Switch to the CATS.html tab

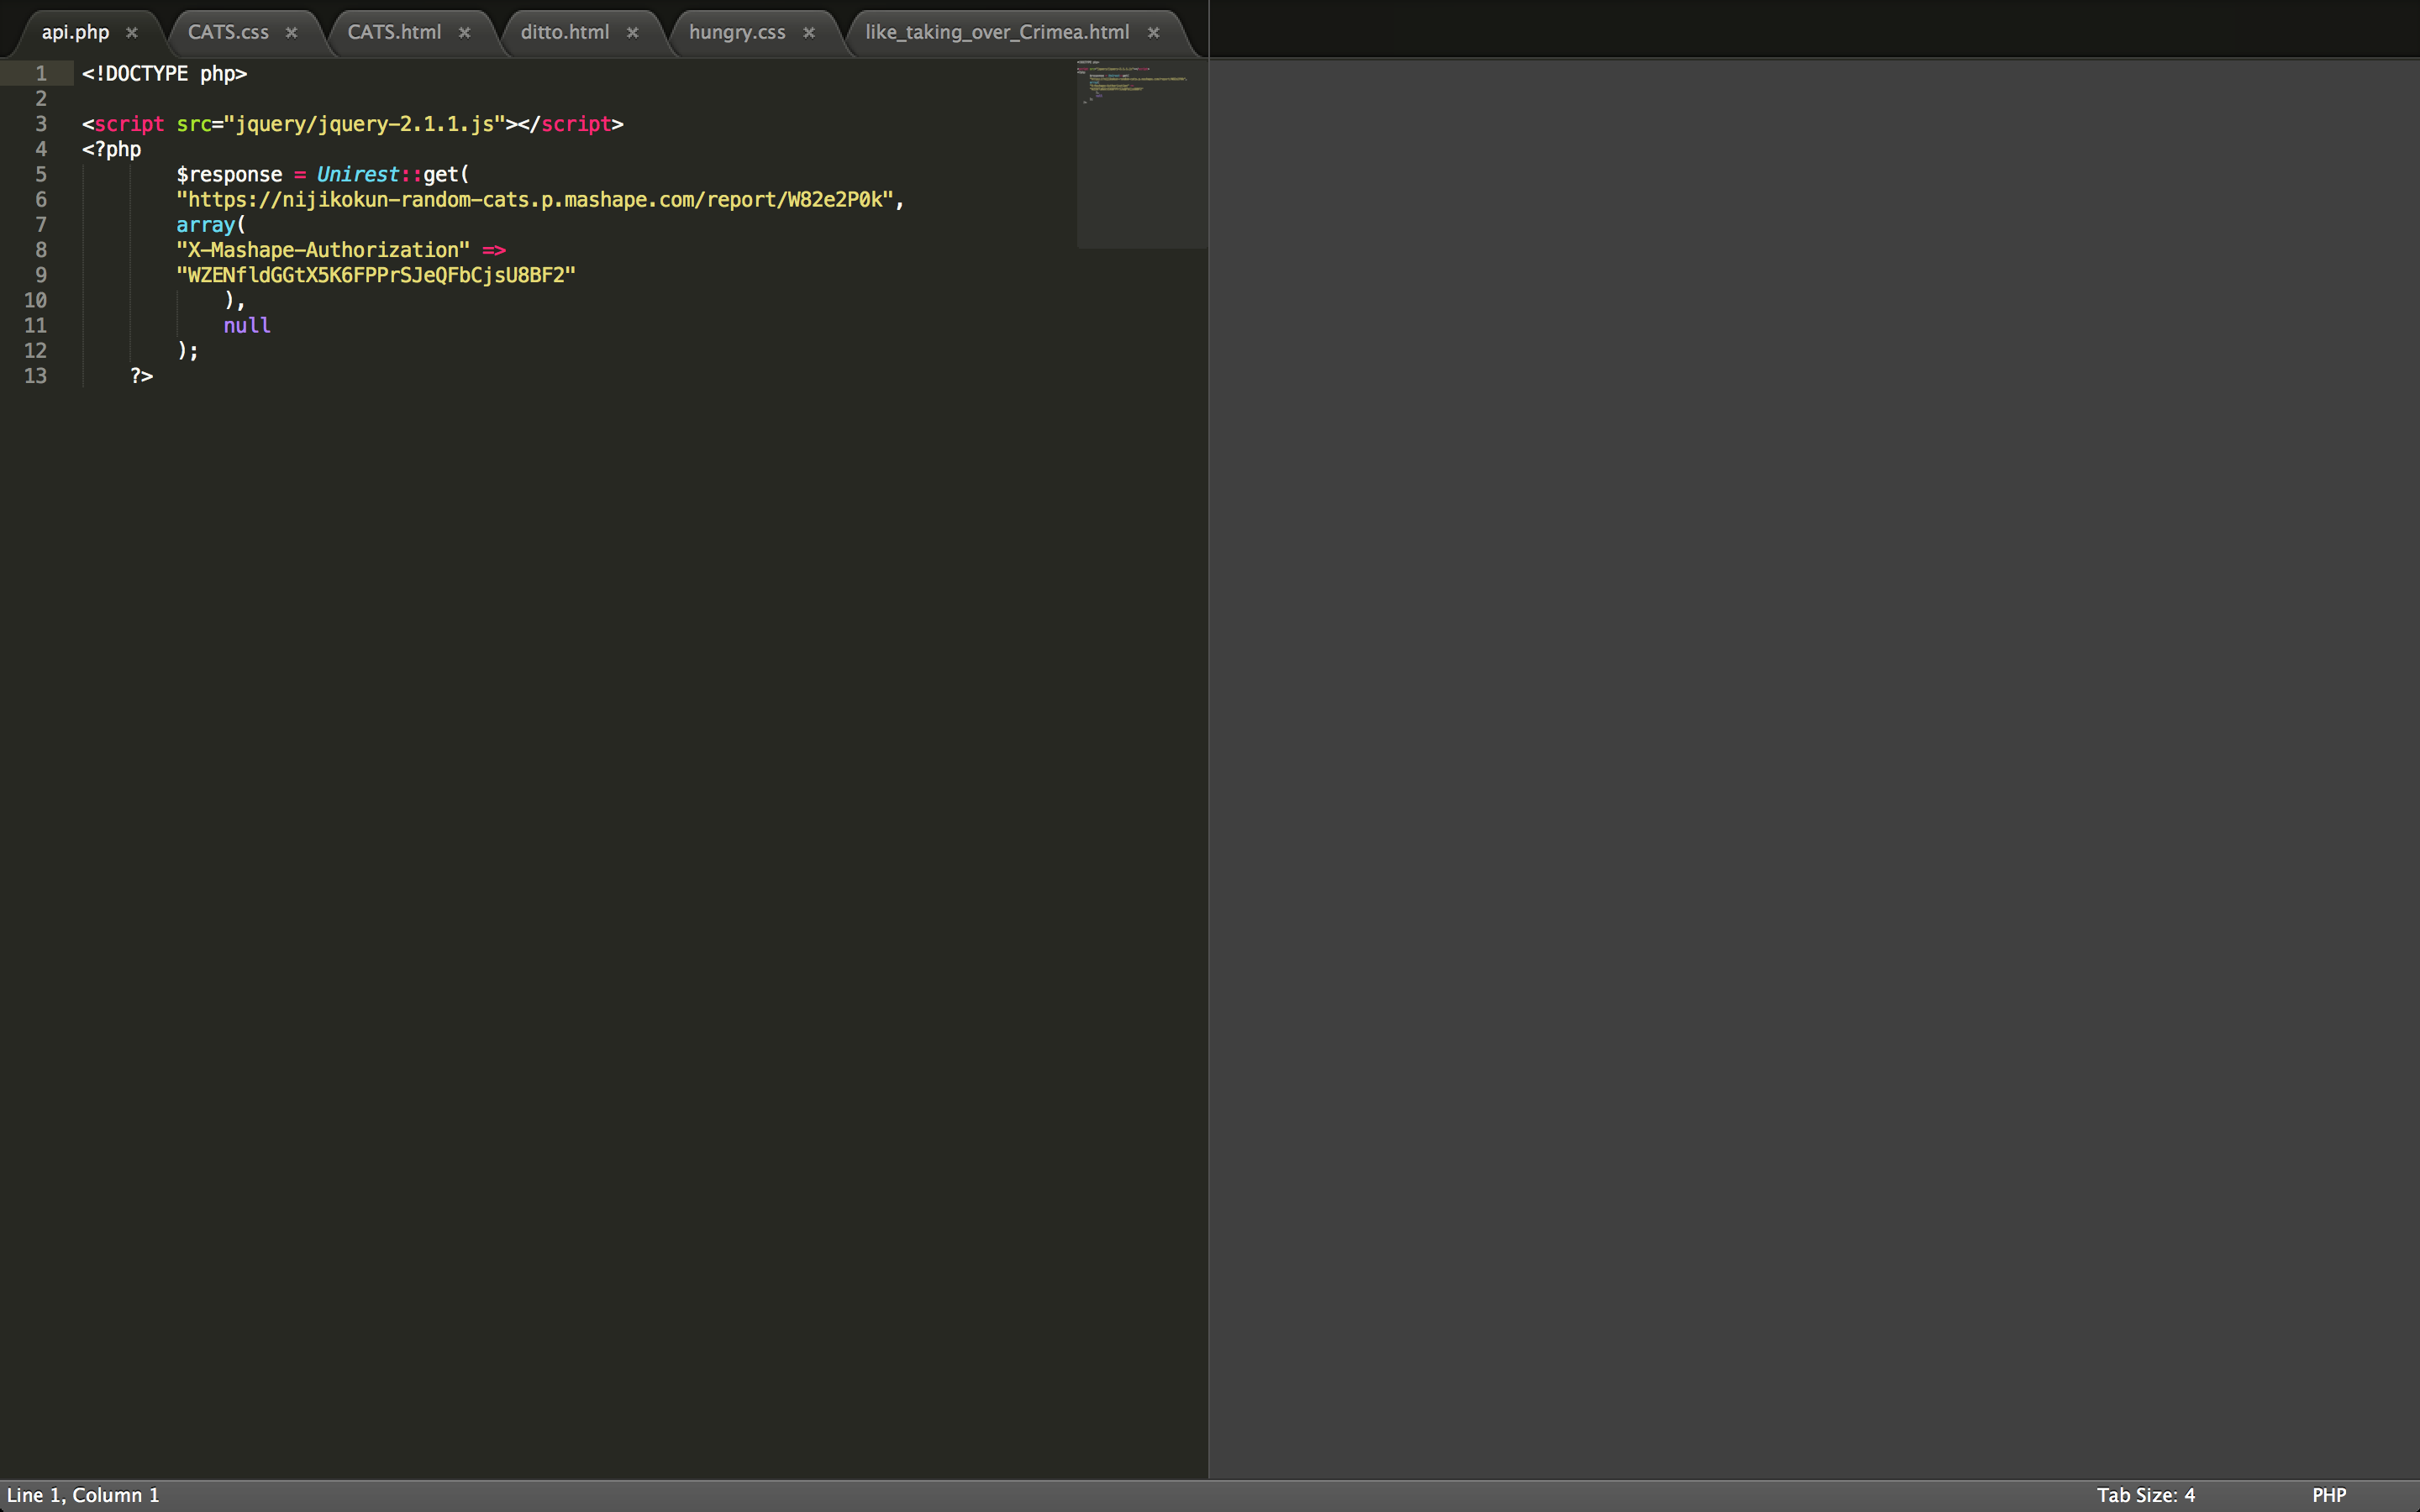tap(394, 32)
